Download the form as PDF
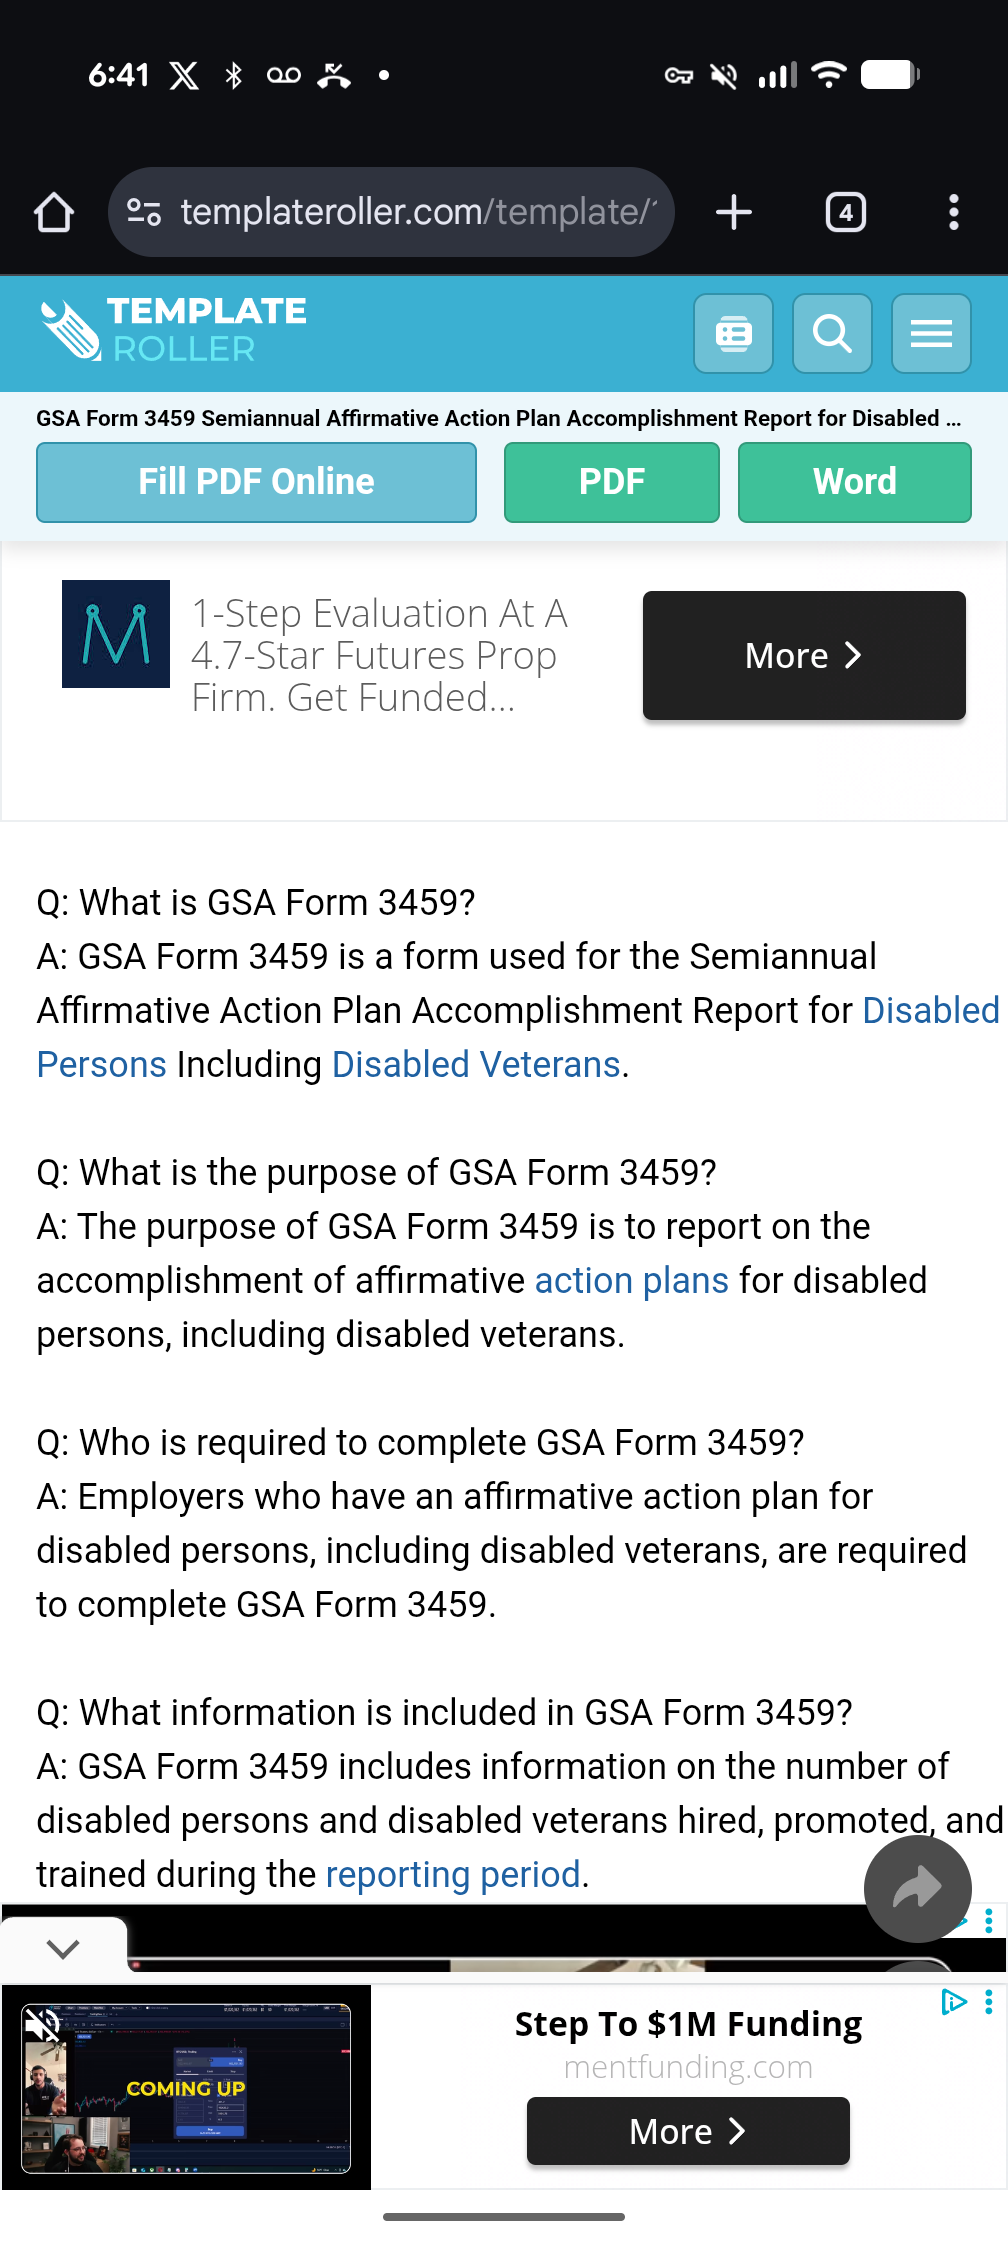Viewport: 1008px width, 2244px height. [x=612, y=482]
